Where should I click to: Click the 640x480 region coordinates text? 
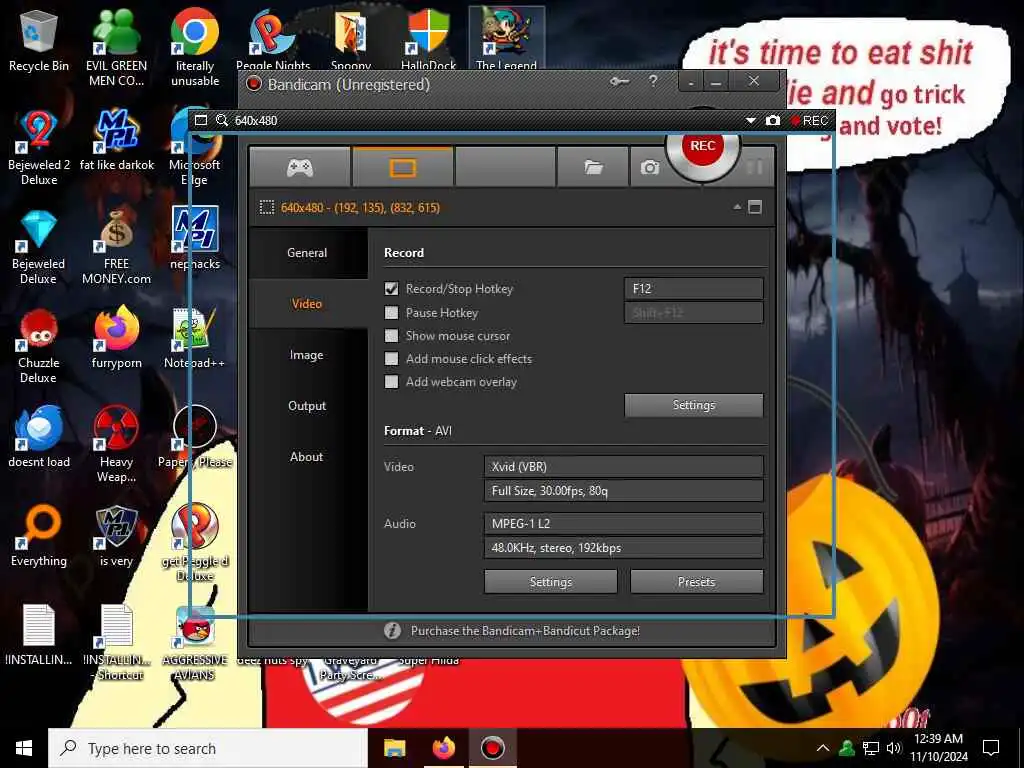coord(360,208)
